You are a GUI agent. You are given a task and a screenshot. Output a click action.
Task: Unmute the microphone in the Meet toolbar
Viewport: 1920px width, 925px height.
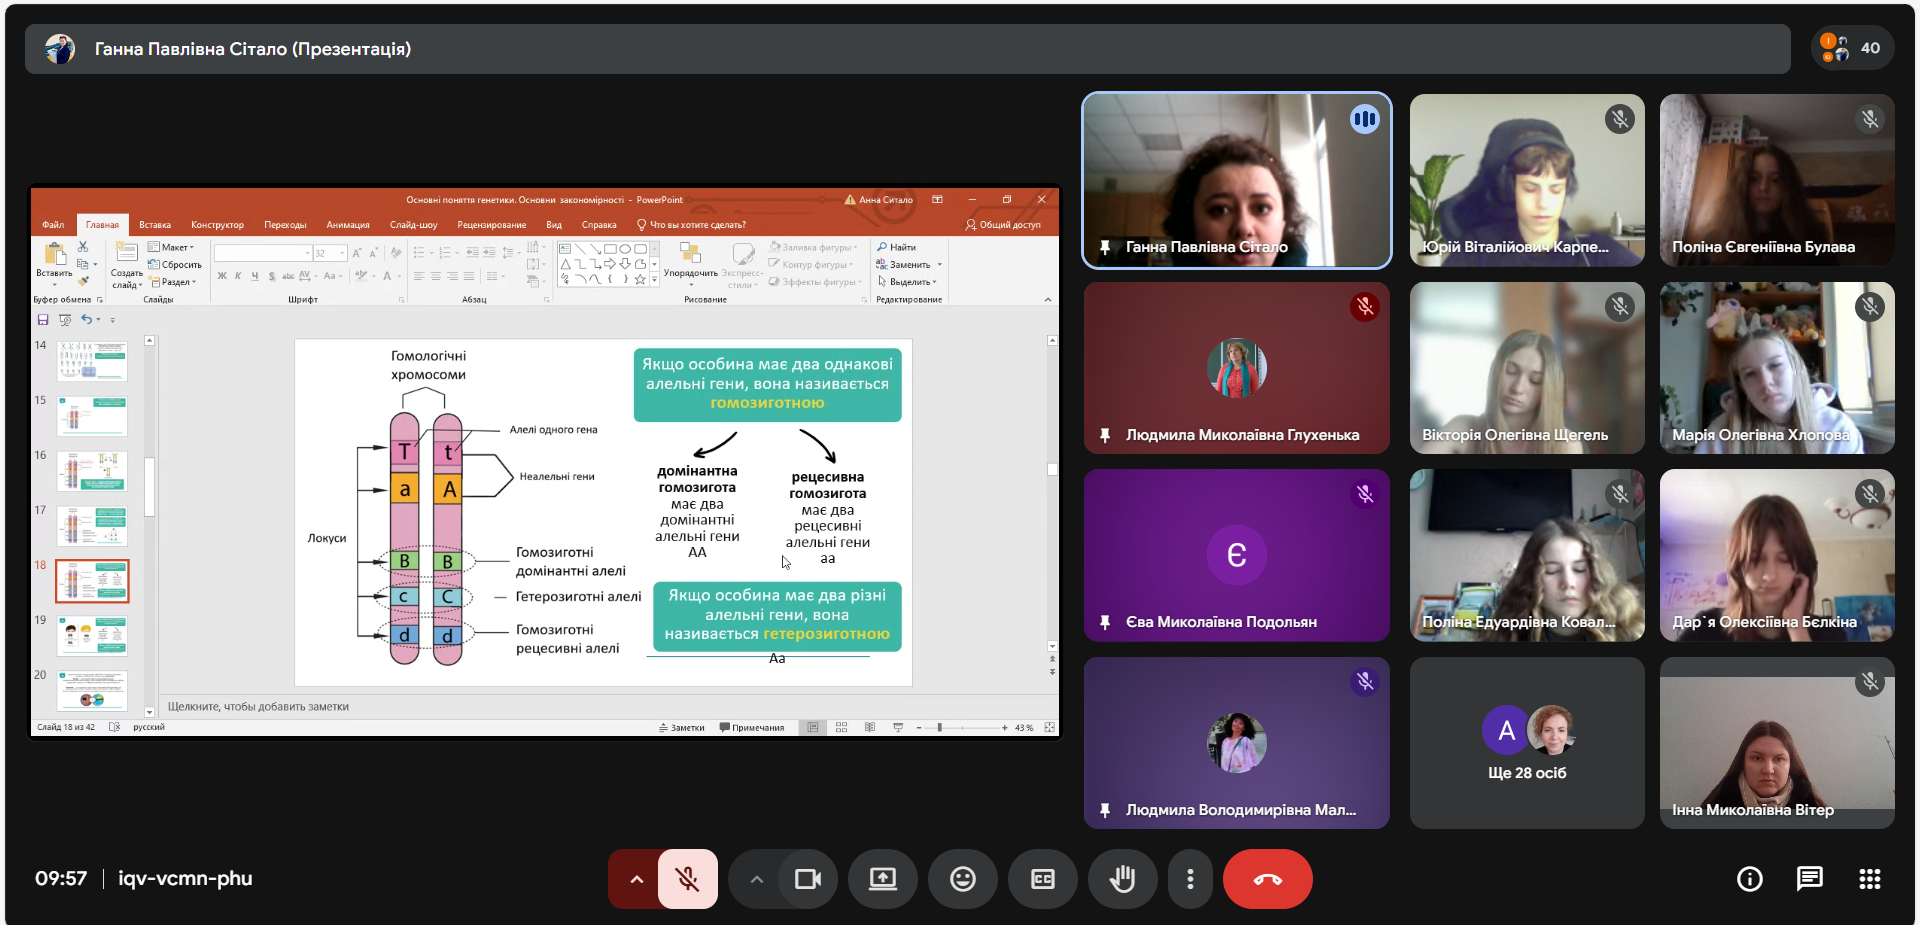point(687,879)
